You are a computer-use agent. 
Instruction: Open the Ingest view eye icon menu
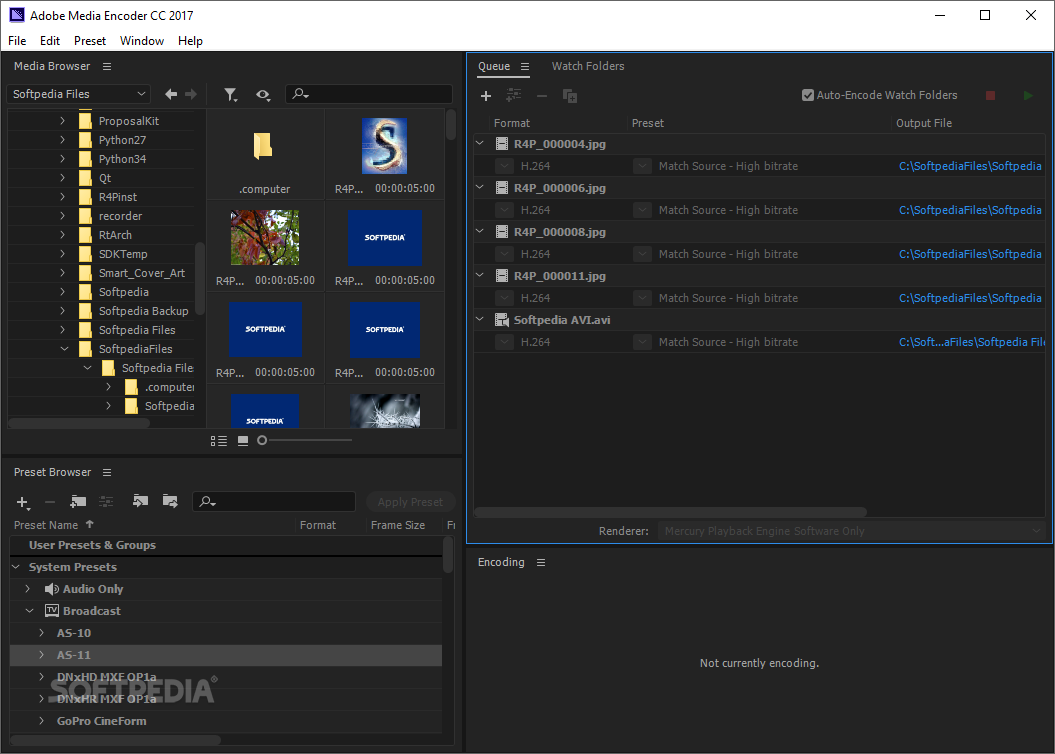[x=263, y=95]
